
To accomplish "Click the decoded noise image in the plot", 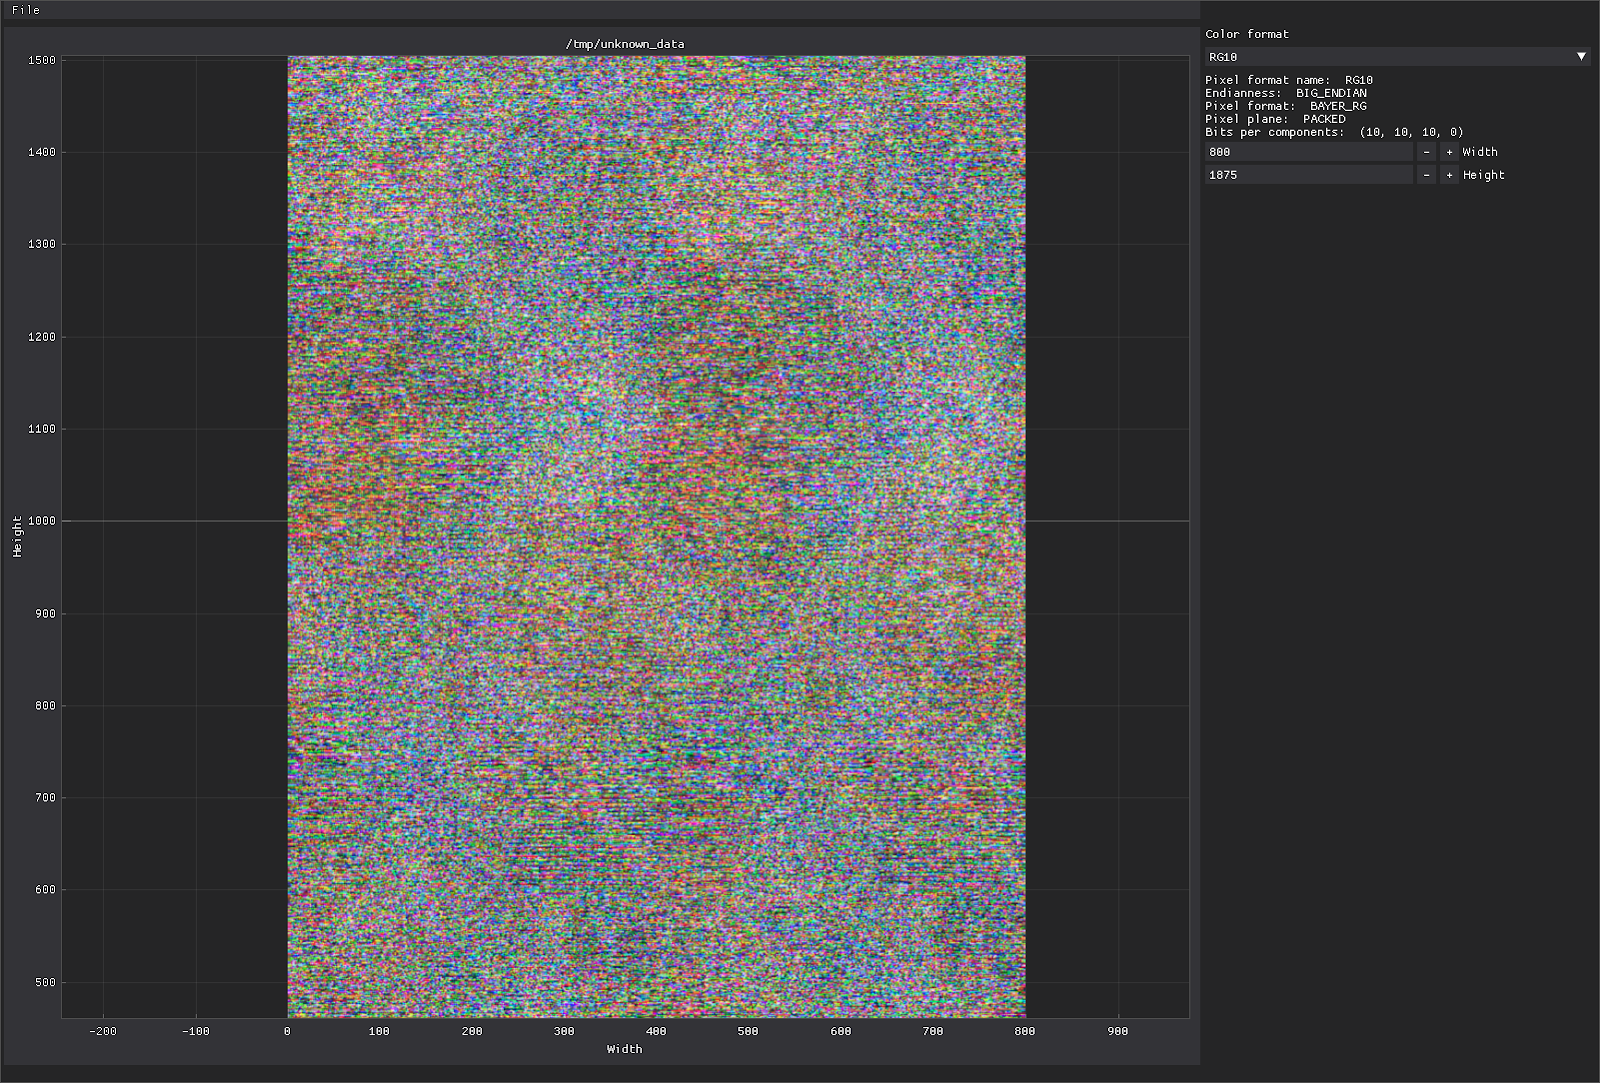I will [656, 537].
